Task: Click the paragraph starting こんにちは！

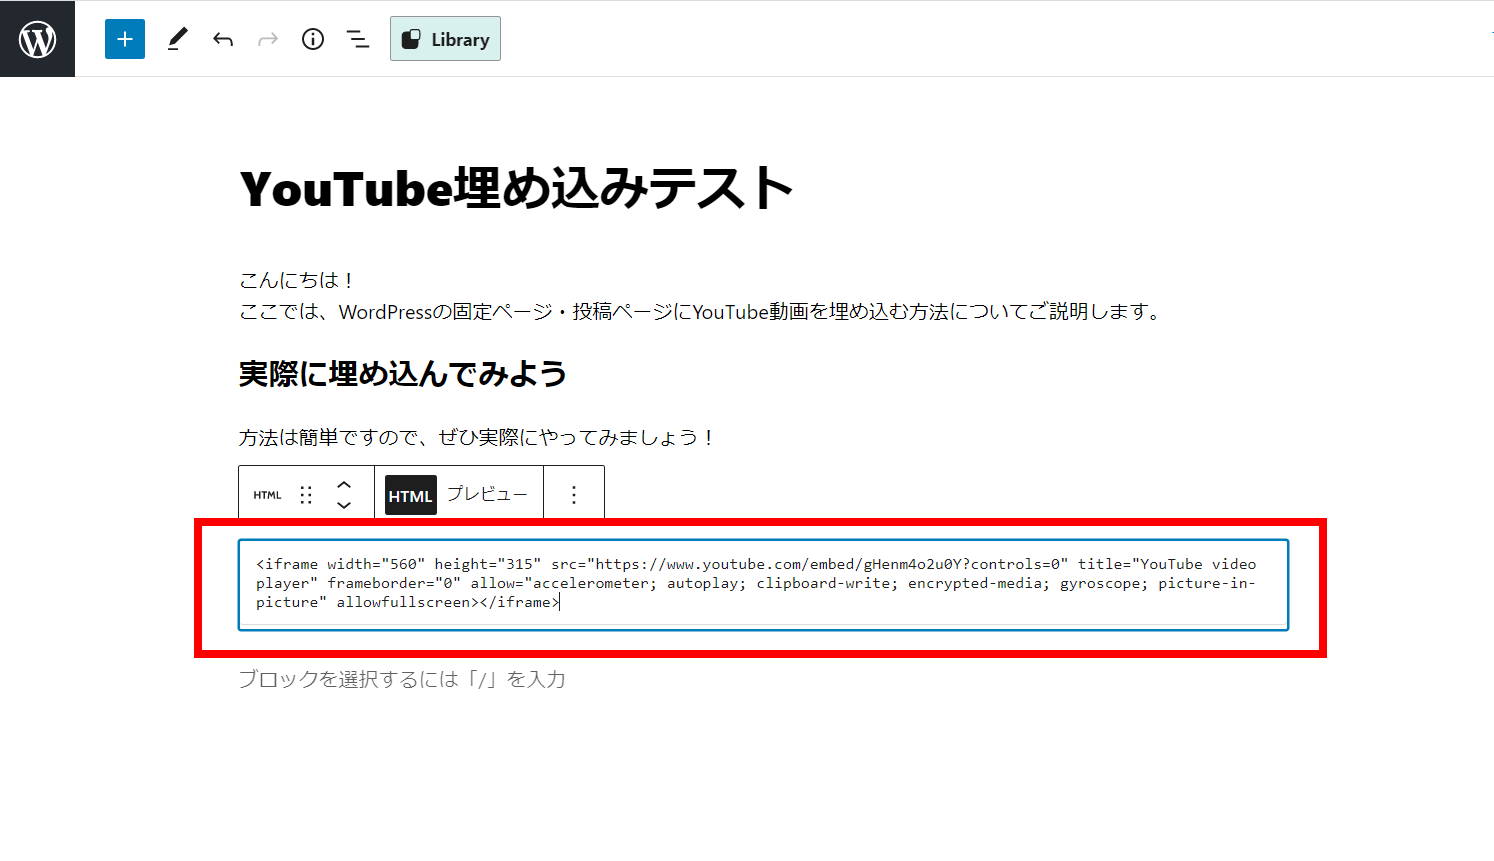Action: click(x=297, y=280)
